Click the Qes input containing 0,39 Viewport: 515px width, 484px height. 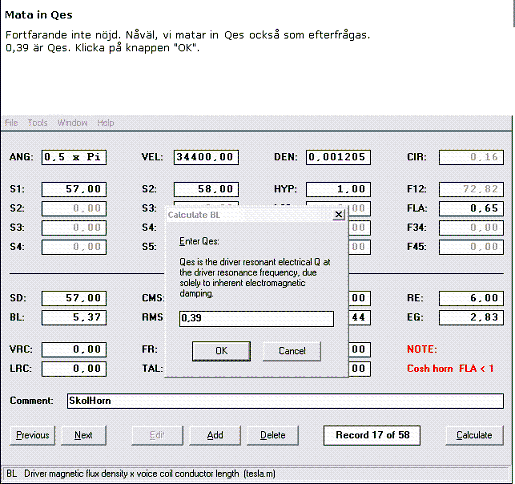click(256, 319)
